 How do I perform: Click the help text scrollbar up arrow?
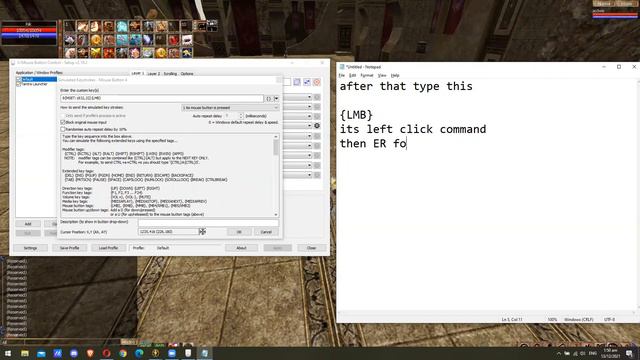click(x=276, y=137)
